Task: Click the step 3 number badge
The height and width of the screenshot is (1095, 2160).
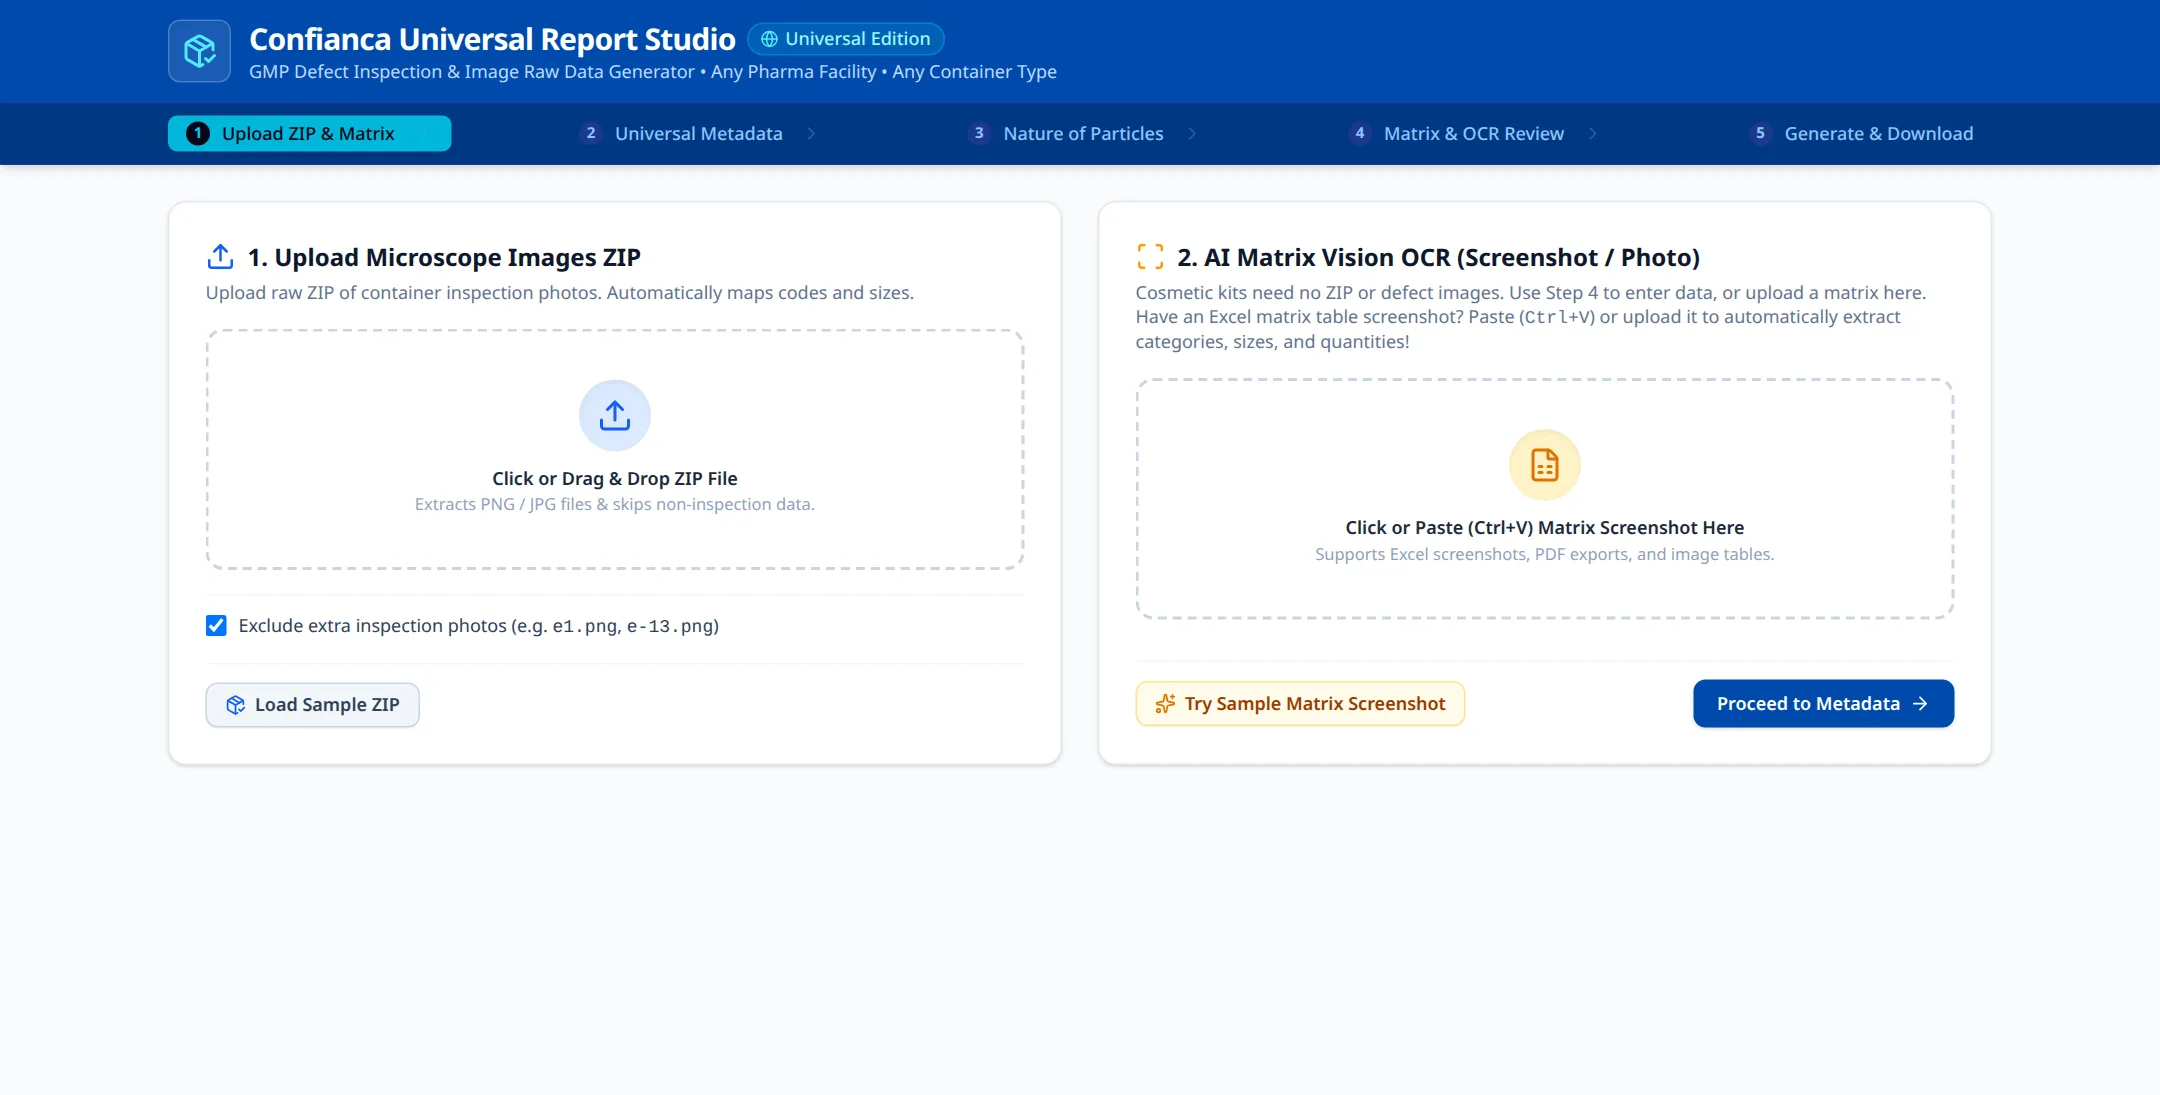Action: coord(979,133)
